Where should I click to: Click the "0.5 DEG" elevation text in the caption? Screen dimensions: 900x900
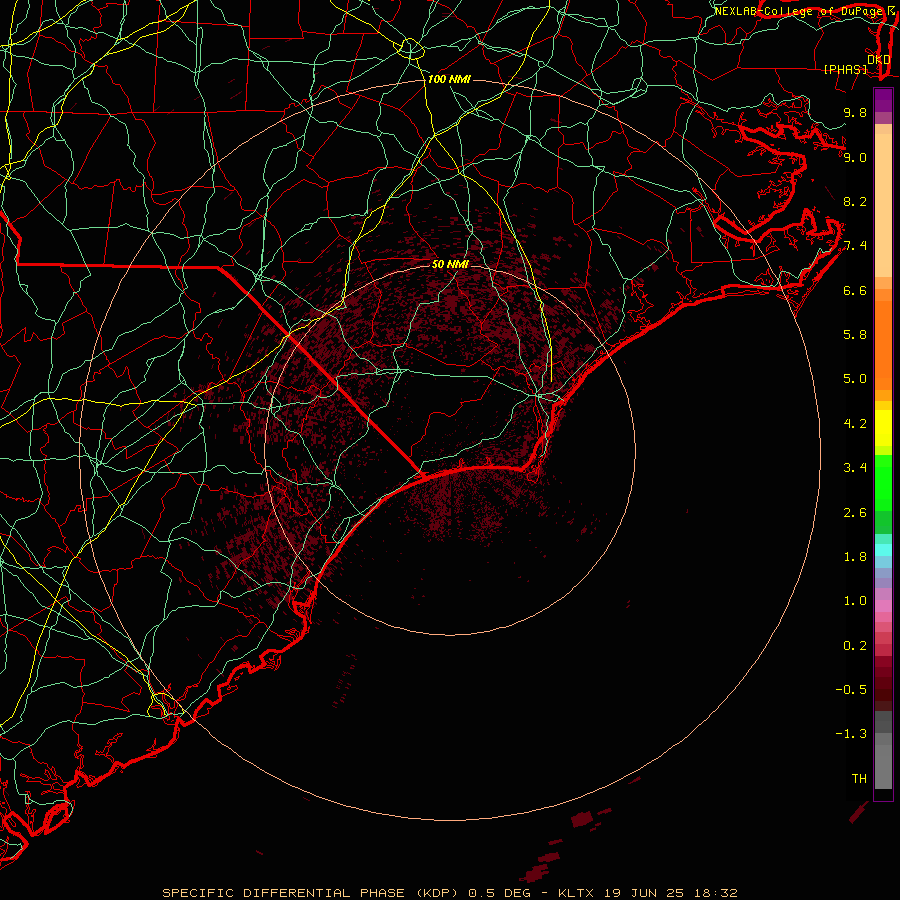click(x=499, y=893)
